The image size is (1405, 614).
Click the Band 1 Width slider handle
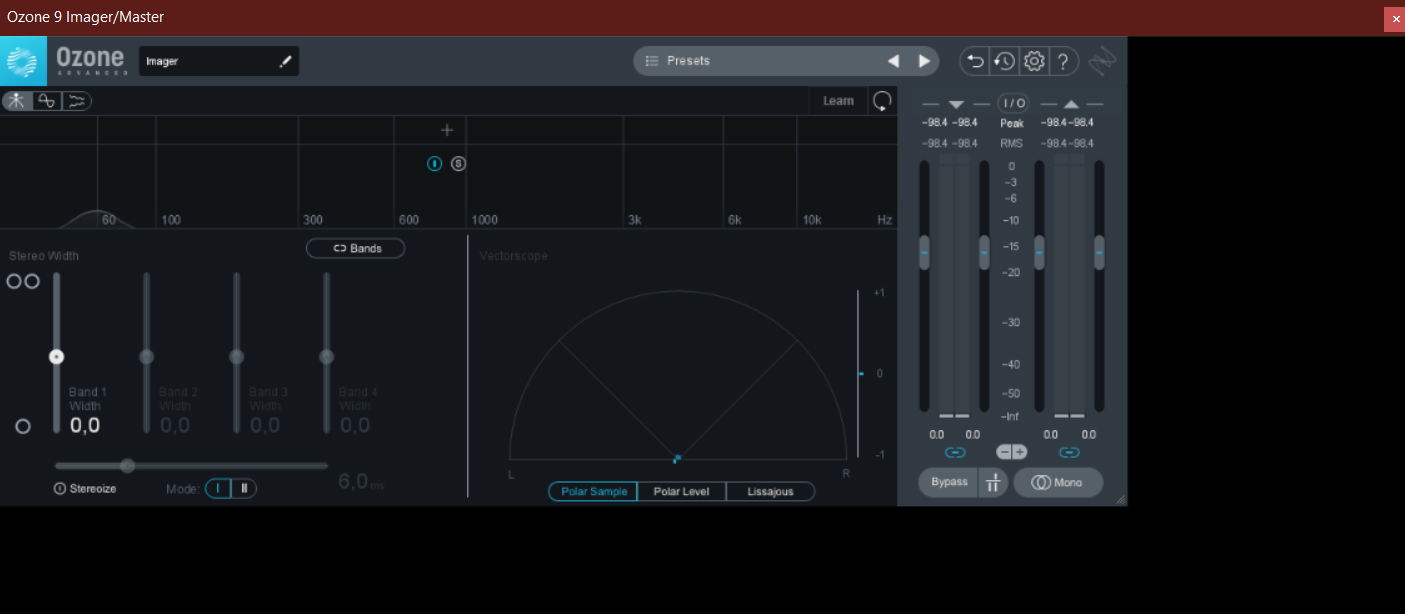click(57, 357)
